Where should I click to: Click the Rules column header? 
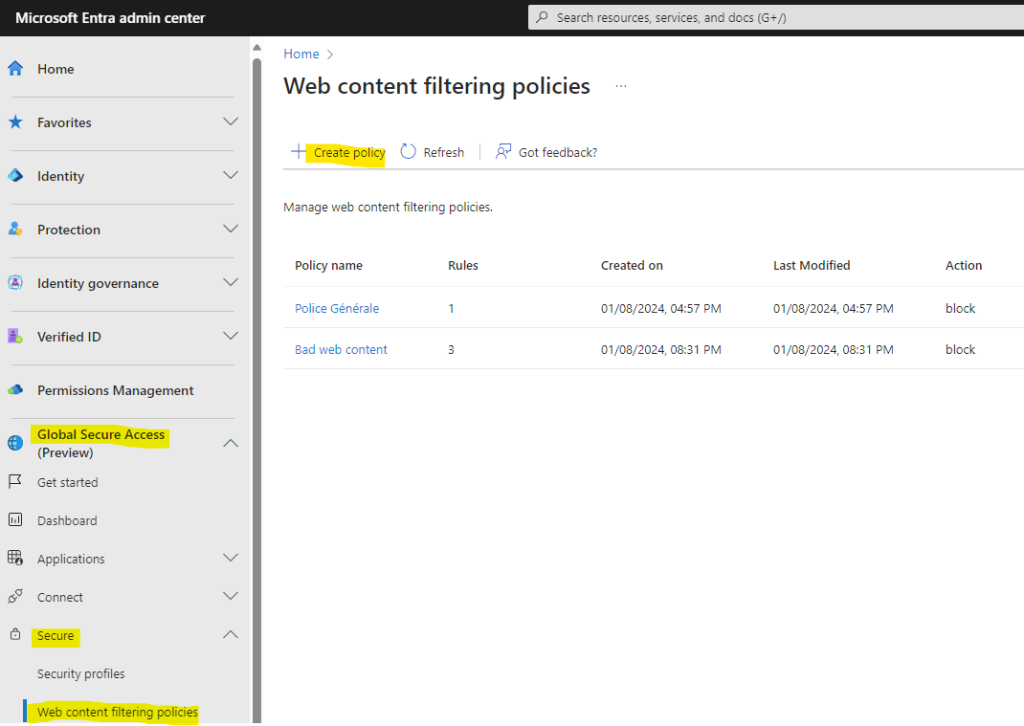[x=463, y=265]
